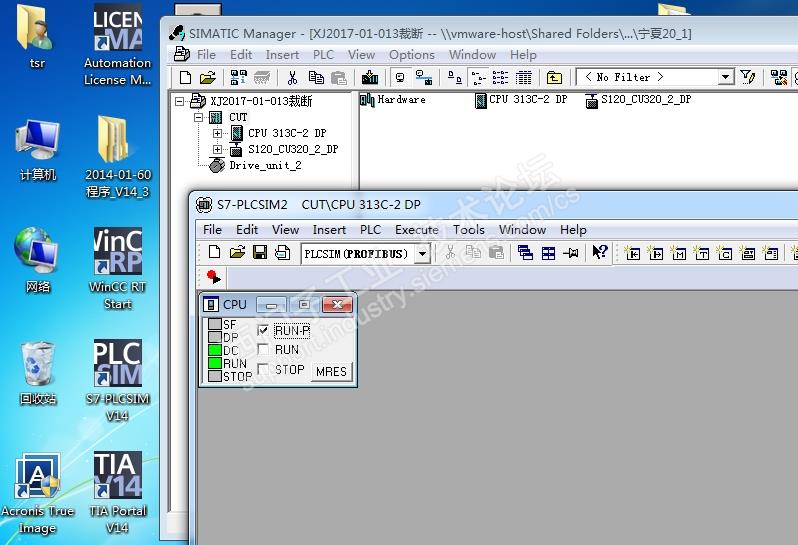Select CPU 313C-2 DP object in right pane
Viewport: 798px width, 545px height.
(521, 99)
